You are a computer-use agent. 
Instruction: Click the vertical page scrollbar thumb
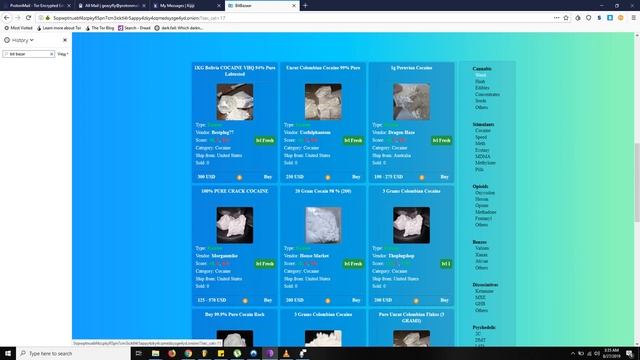(x=637, y=182)
